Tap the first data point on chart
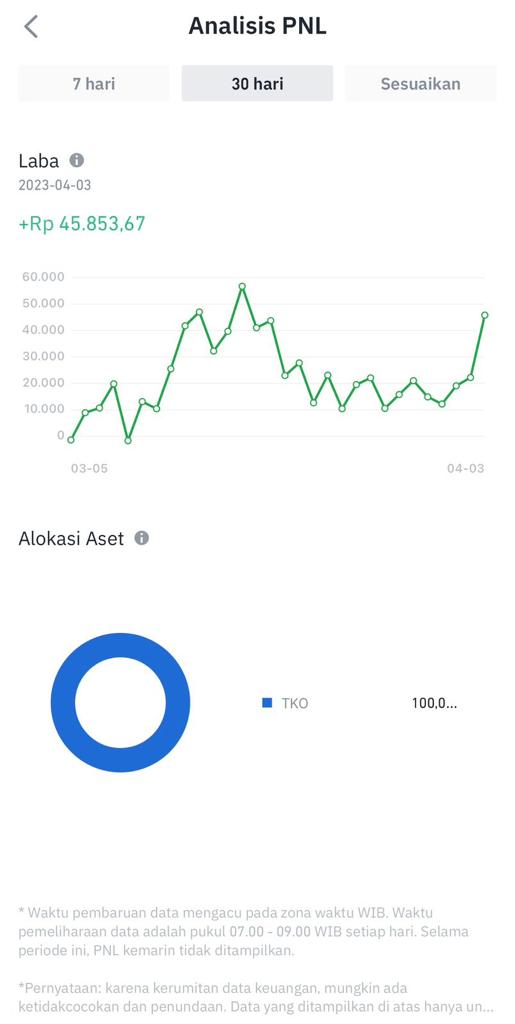Image resolution: width=515 pixels, height=1024 pixels. point(70,440)
